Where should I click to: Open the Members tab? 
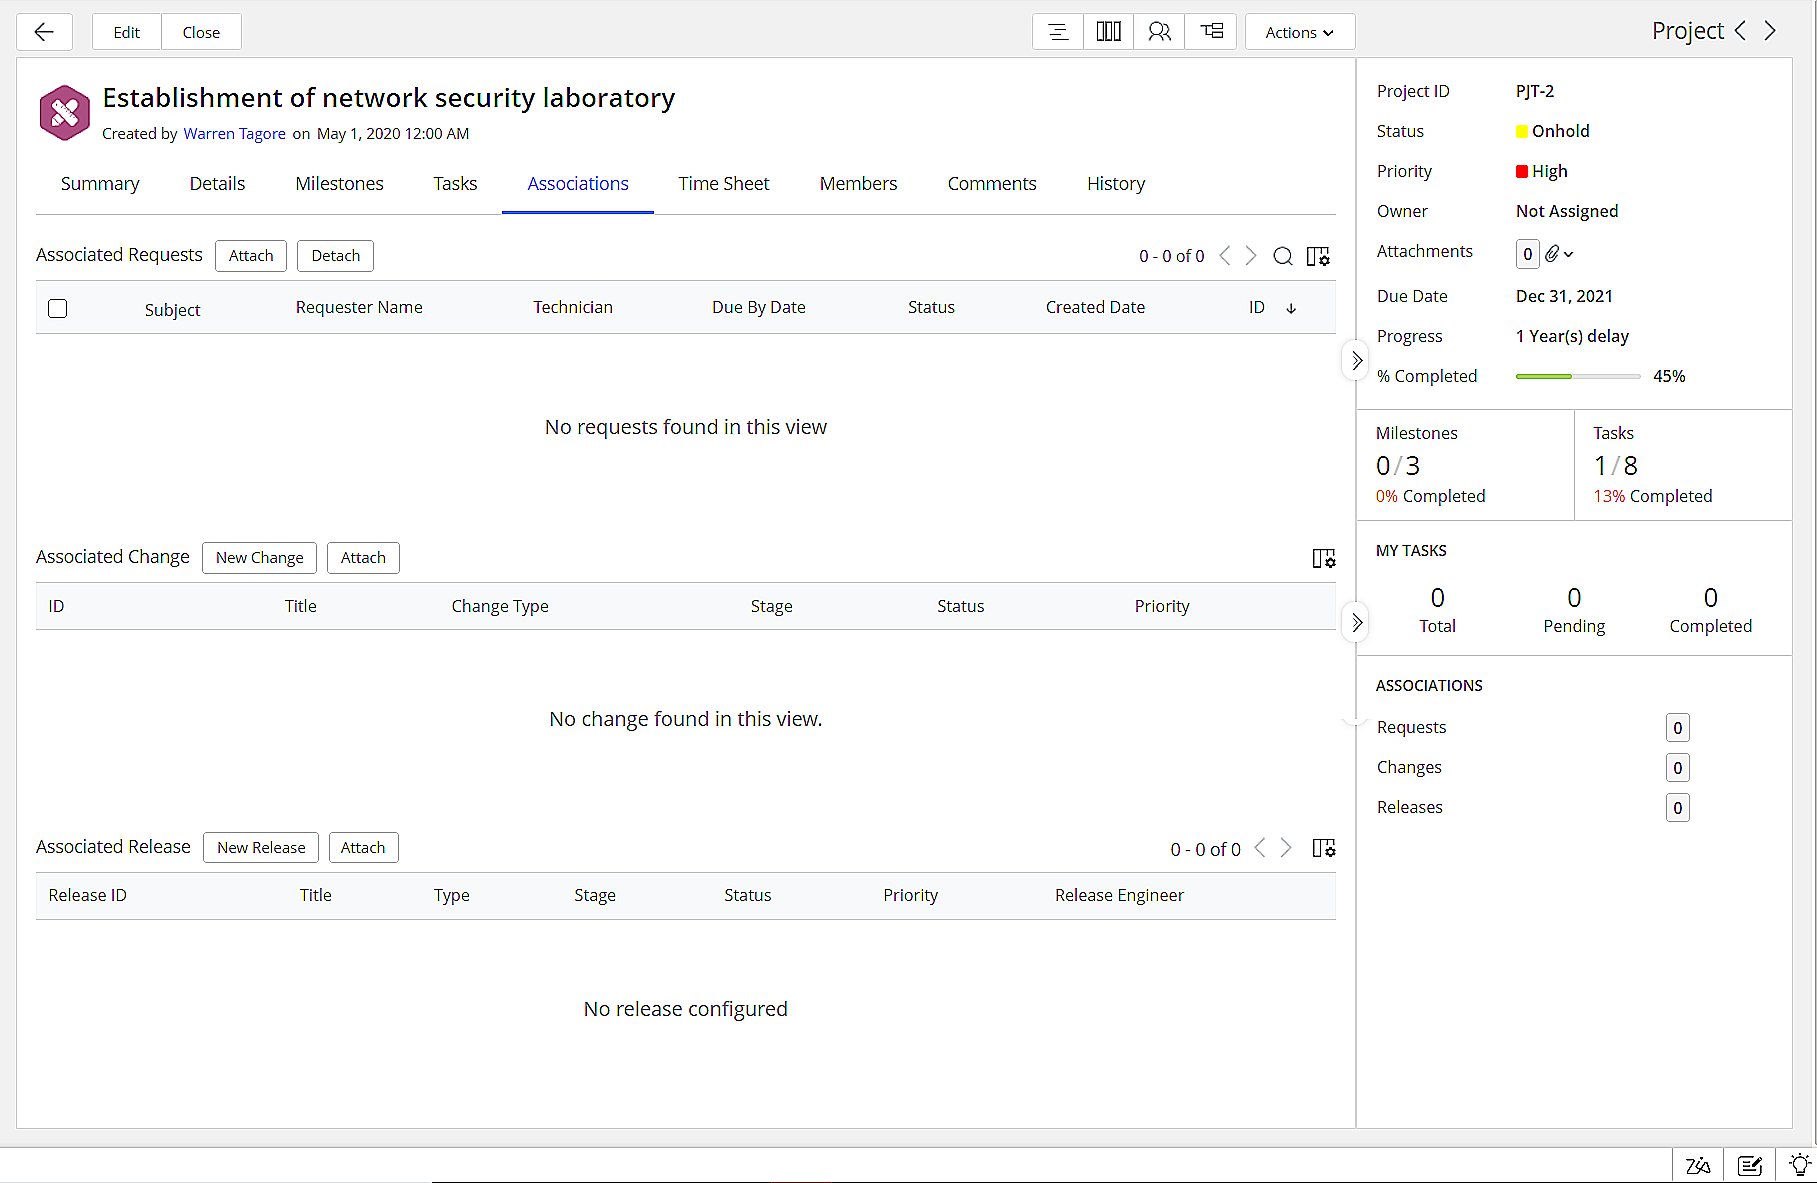point(858,184)
